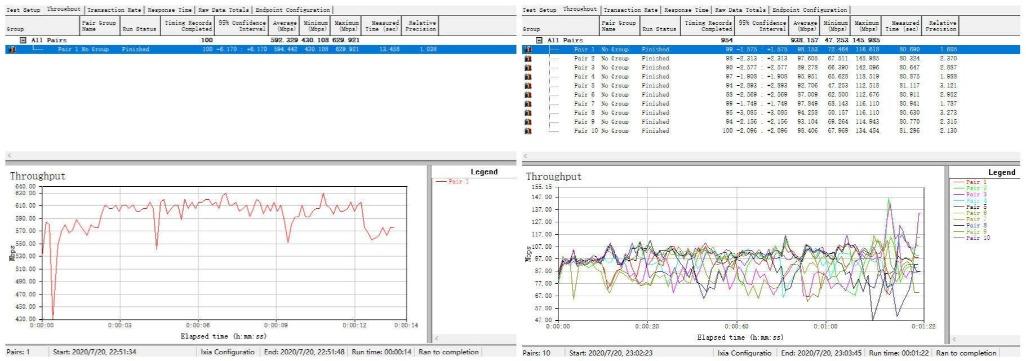Collapse All Pairs group in left window
The image size is (1026, 361).
pyautogui.click(x=23, y=41)
